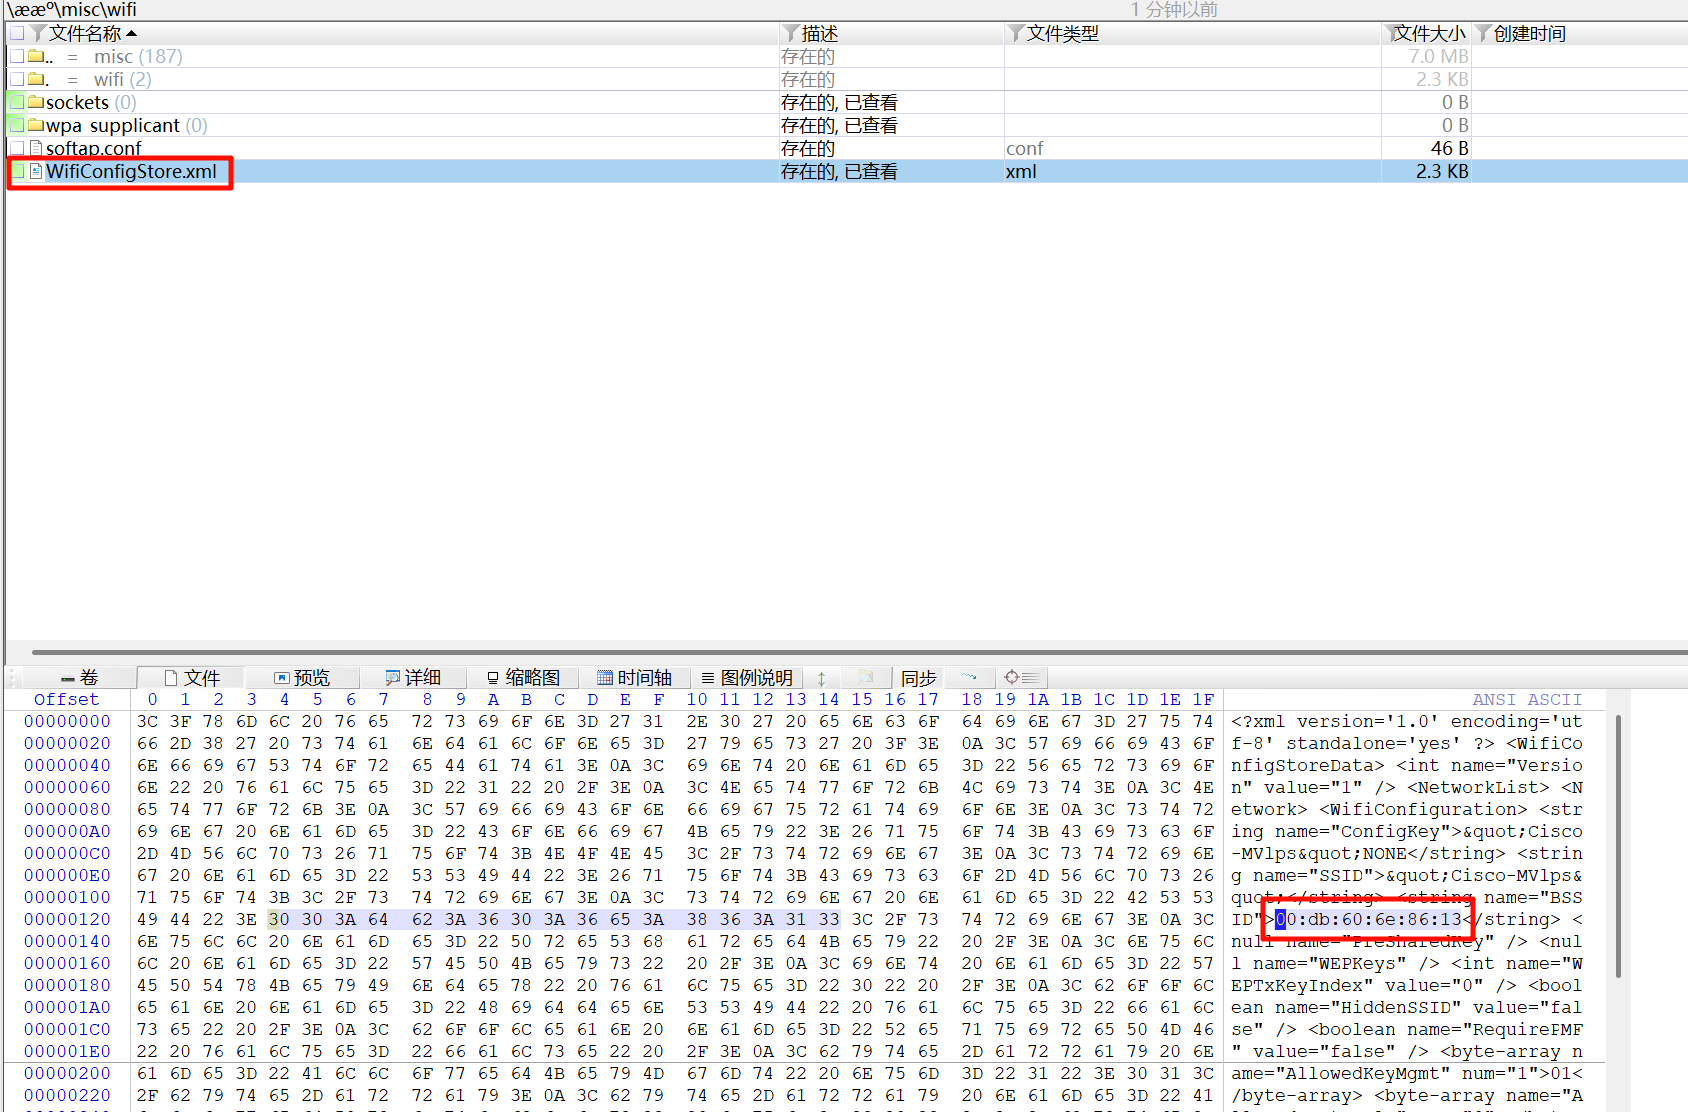Click the sockets folder icon

(x=37, y=102)
